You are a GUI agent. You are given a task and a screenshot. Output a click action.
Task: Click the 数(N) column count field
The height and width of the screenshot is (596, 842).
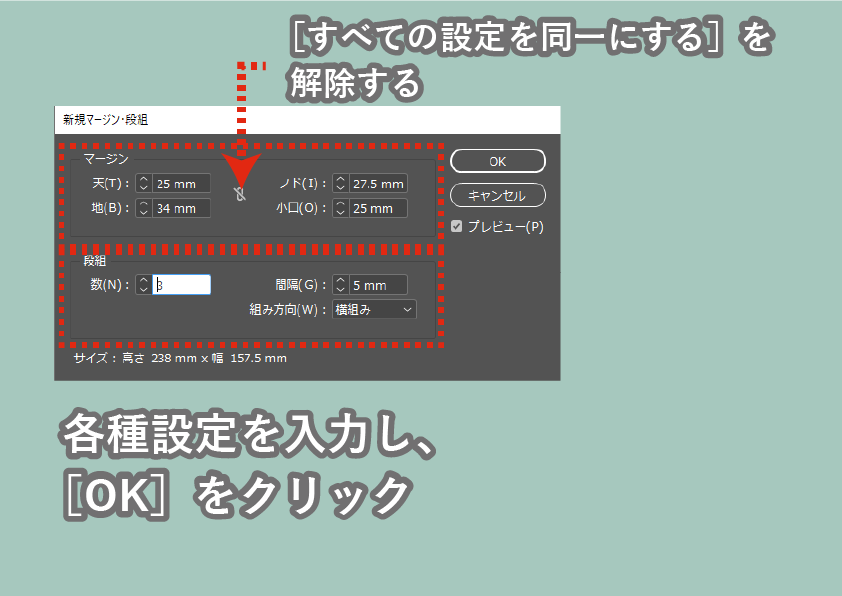coord(182,285)
